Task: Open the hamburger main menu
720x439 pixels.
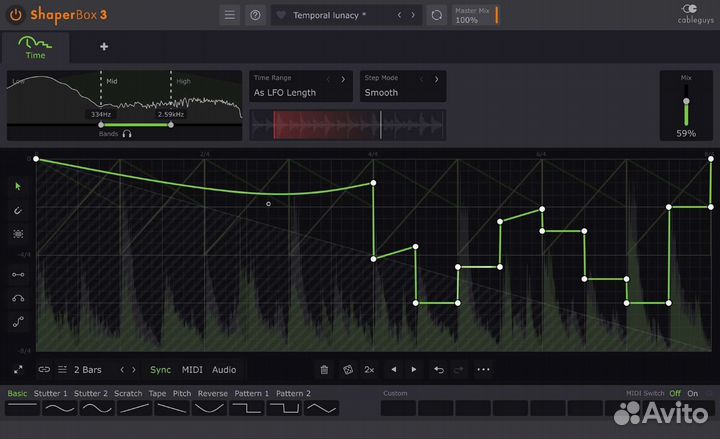Action: (230, 15)
